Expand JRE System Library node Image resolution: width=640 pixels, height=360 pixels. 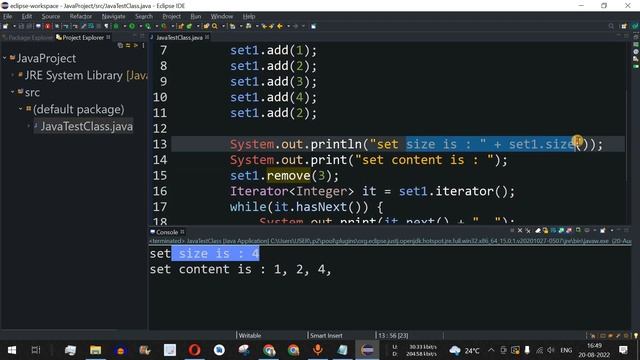(x=13, y=75)
